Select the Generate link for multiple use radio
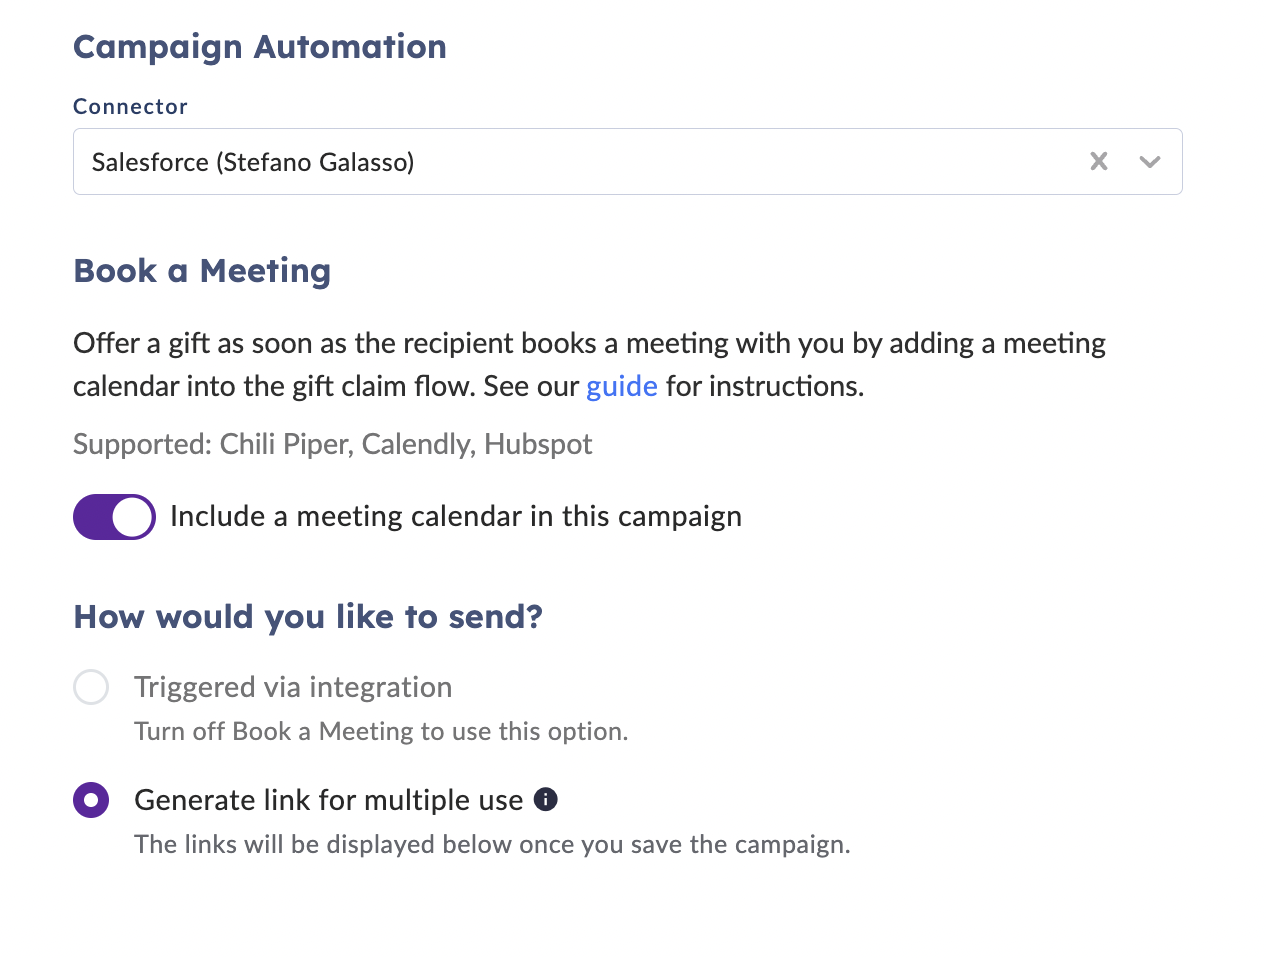This screenshot has width=1266, height=958. tap(91, 800)
